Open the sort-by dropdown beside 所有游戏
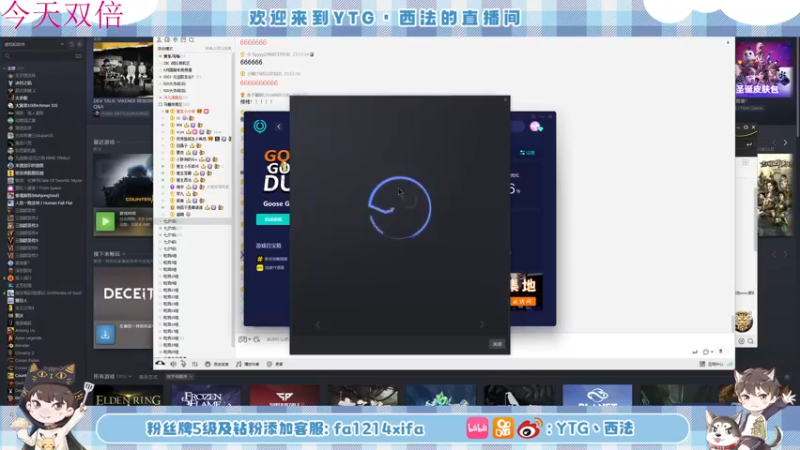The height and width of the screenshot is (450, 800). [x=179, y=377]
